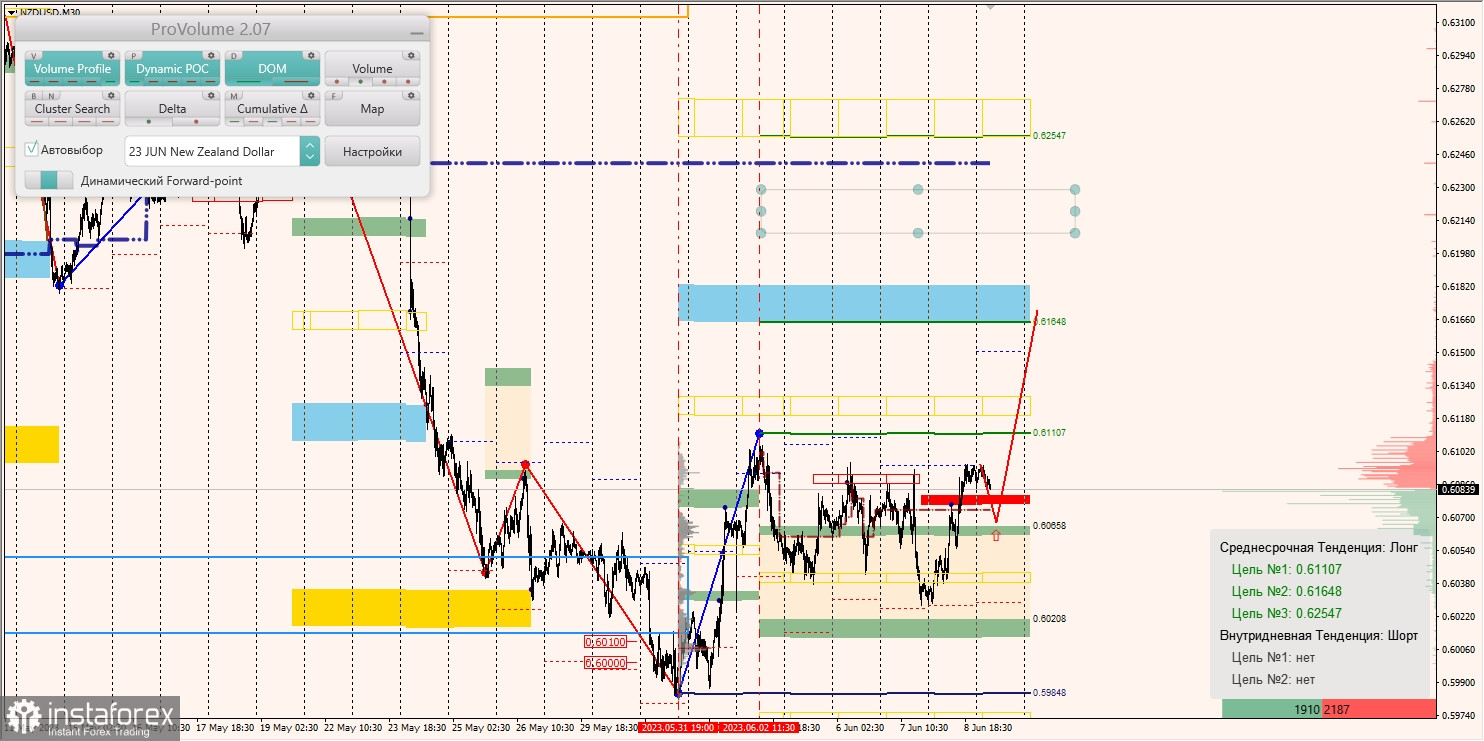Screen dimensions: 1484x741
Task: Open Cumulative Δ gear settings
Action: point(311,95)
